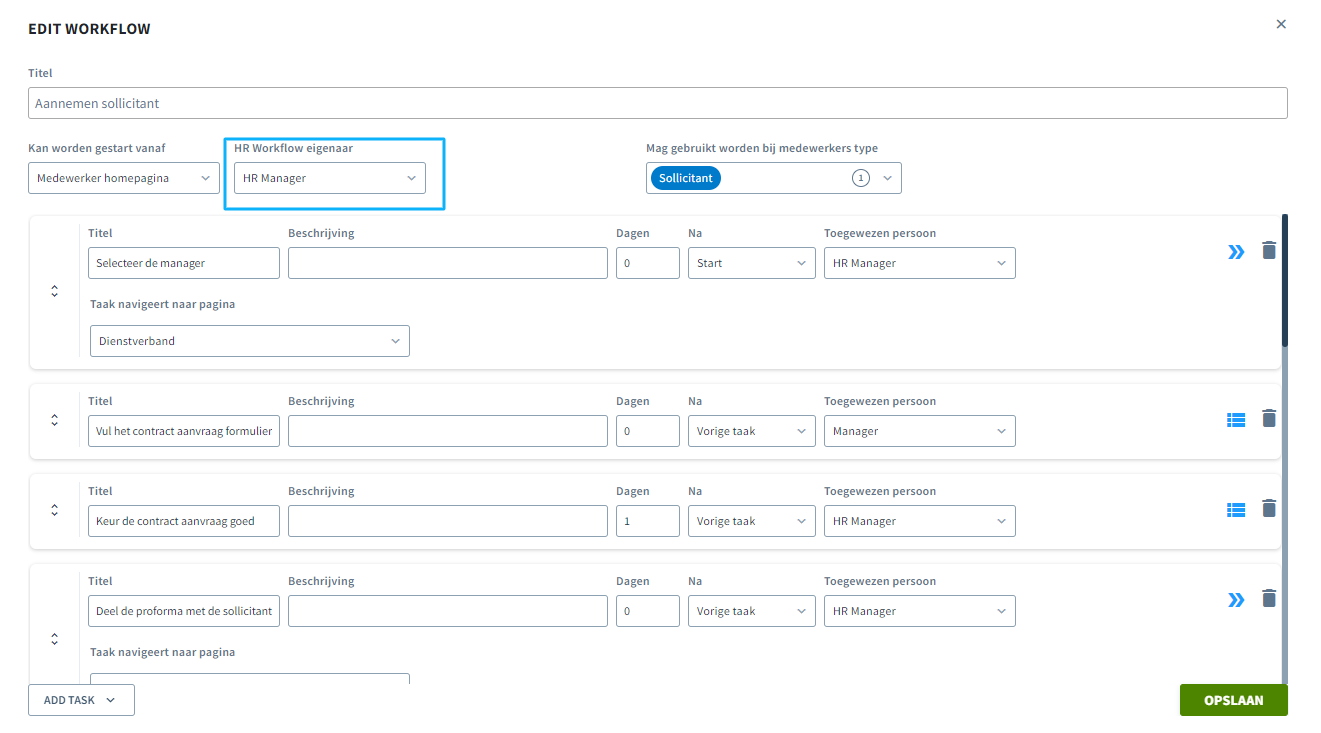Edit title field 'Deel de proforma met de sollicitant'

(184, 611)
